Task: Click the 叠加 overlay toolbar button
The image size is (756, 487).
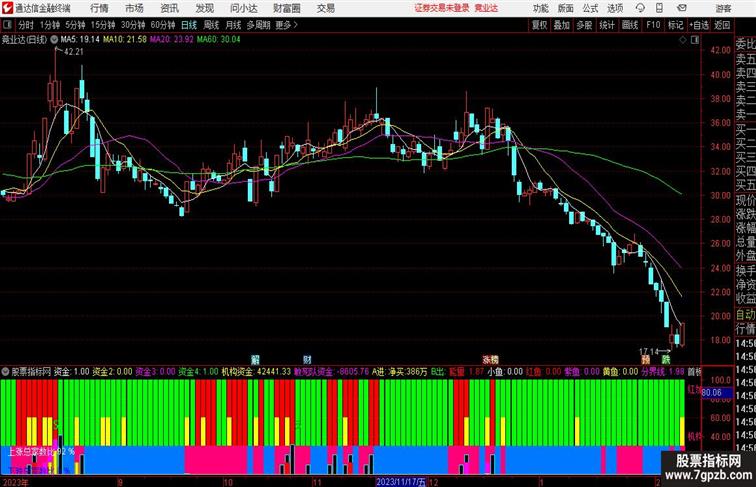Action: 562,25
